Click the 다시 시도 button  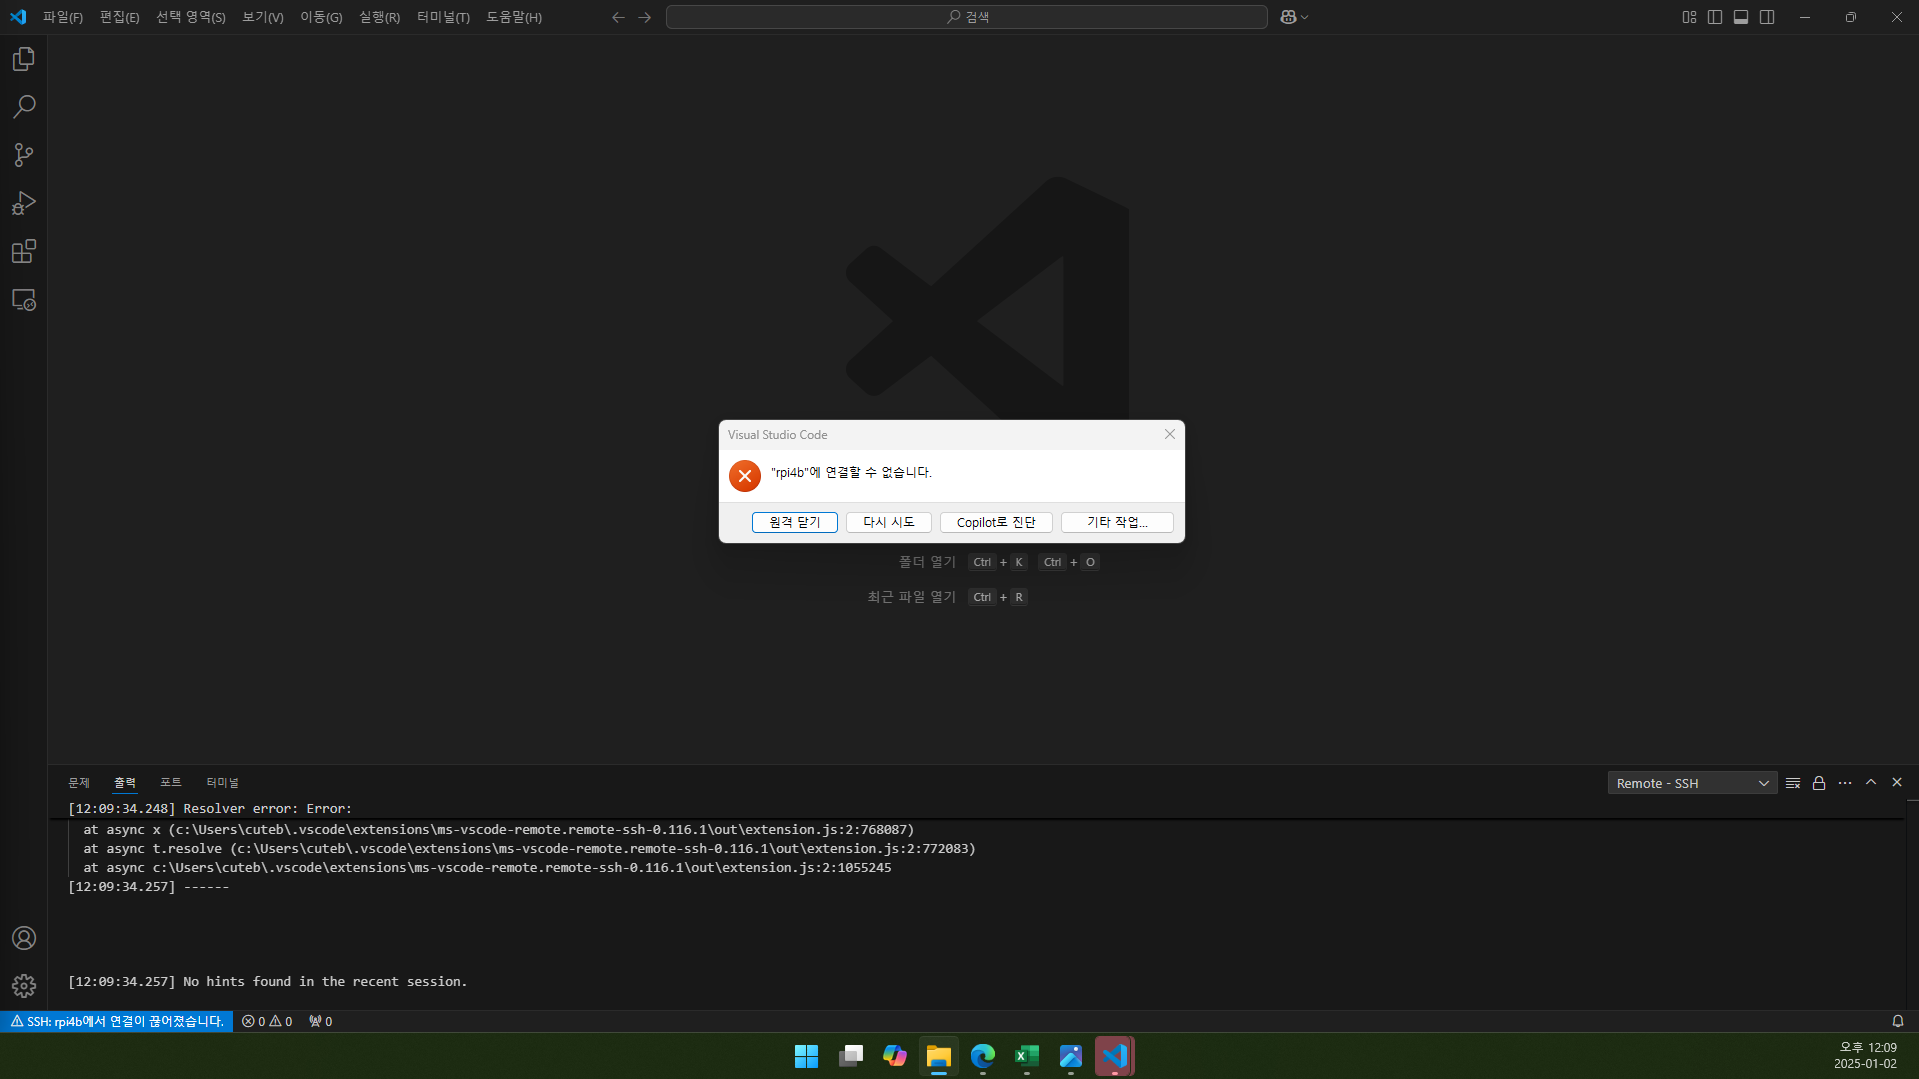[888, 522]
